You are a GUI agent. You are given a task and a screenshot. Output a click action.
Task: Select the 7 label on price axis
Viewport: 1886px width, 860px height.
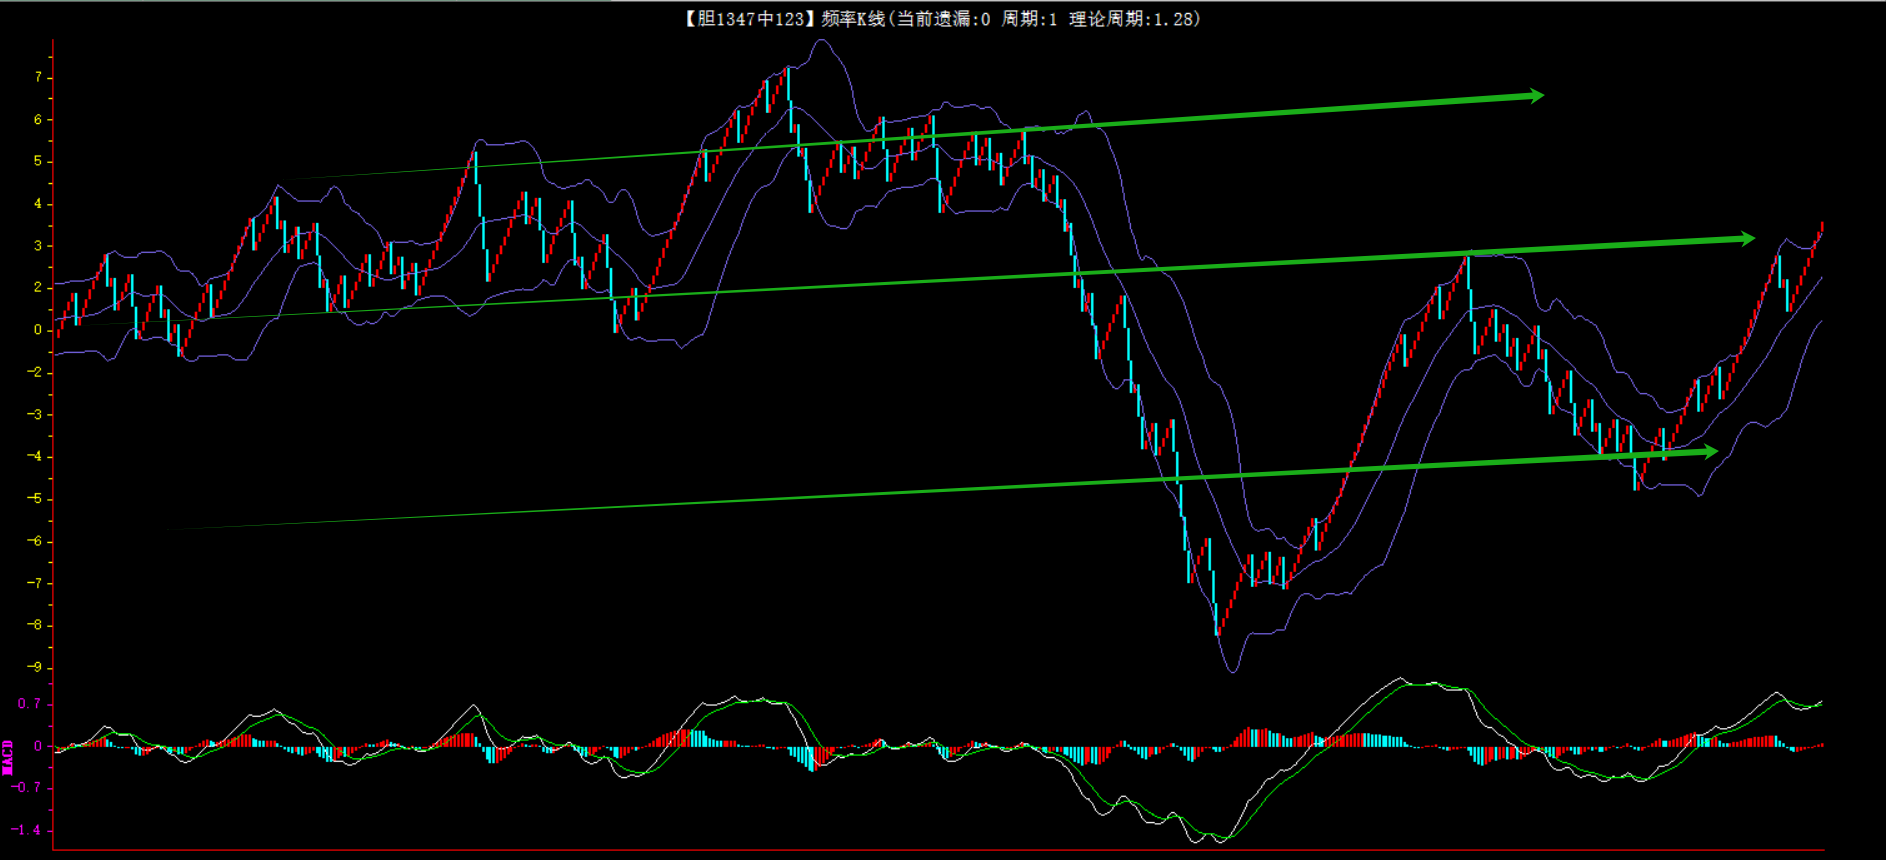(x=38, y=77)
